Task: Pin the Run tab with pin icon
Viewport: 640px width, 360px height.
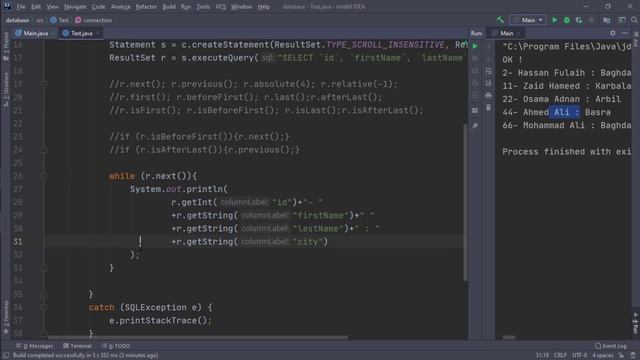Action: [475, 126]
